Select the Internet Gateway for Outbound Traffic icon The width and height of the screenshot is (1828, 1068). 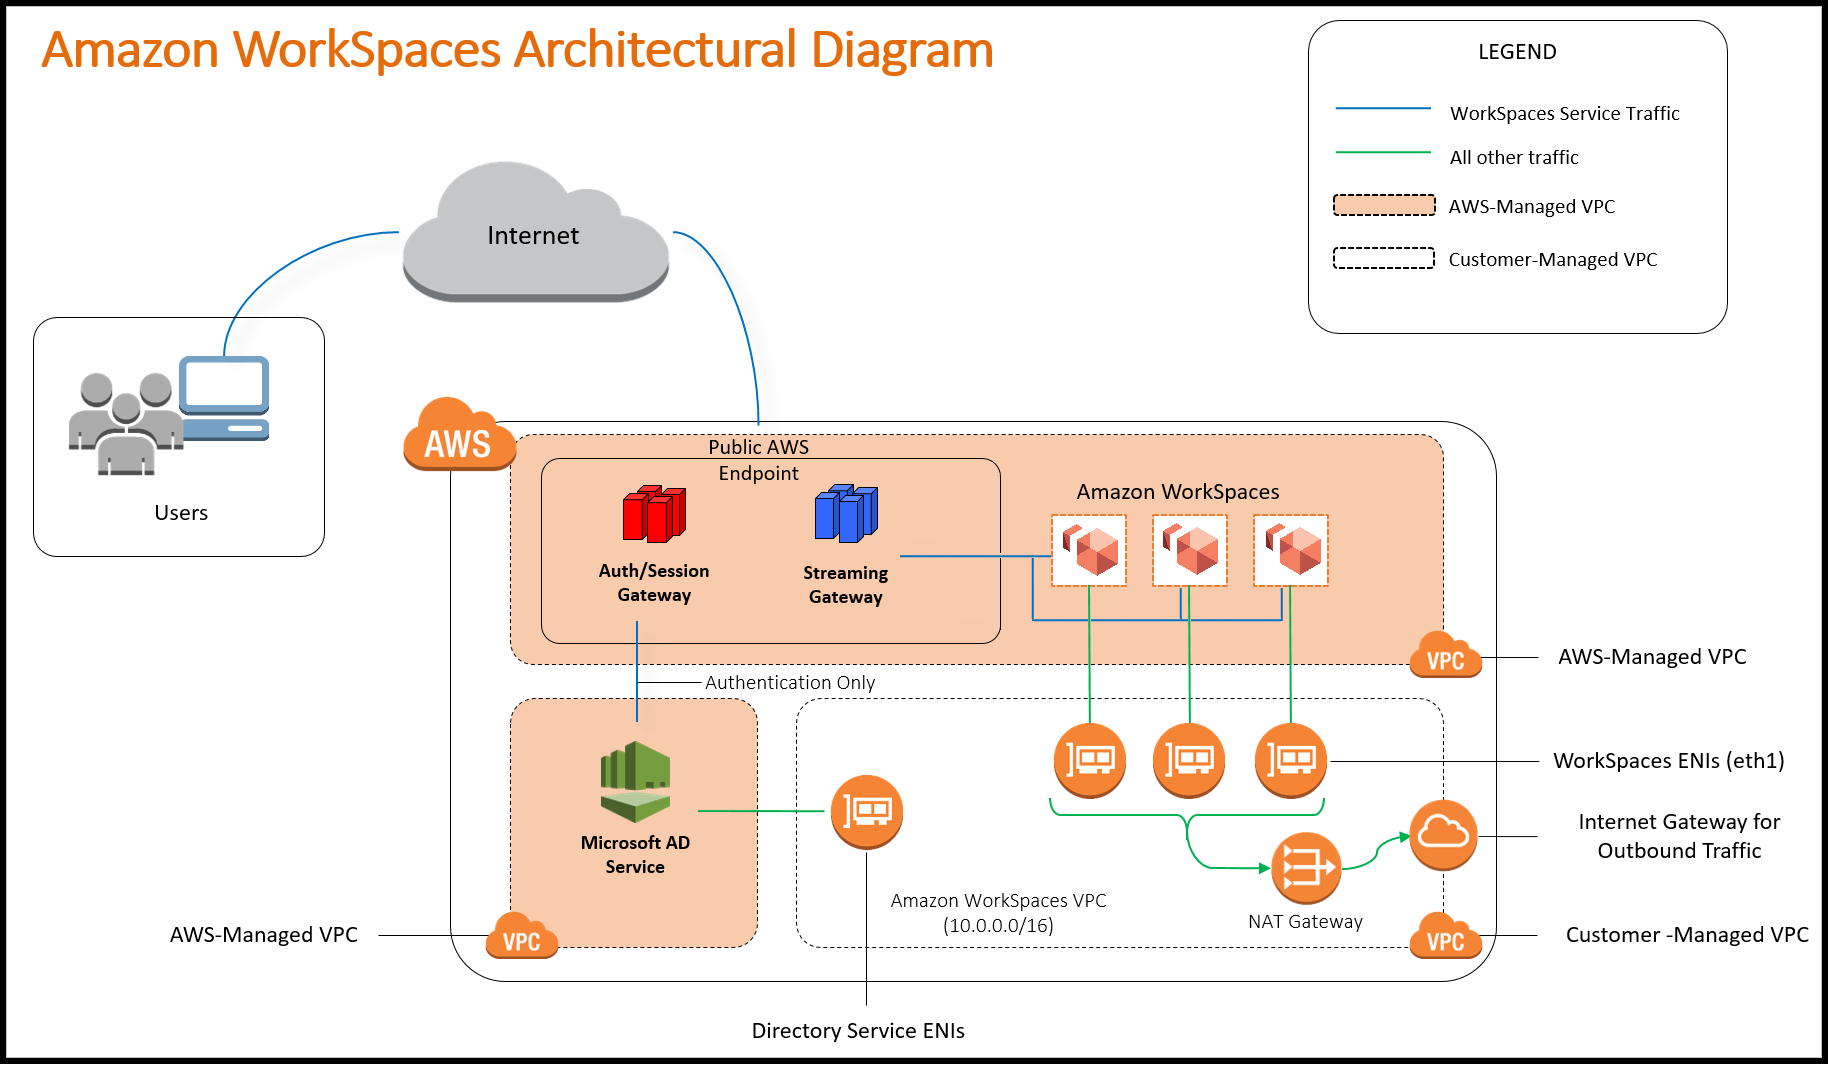tap(1442, 836)
